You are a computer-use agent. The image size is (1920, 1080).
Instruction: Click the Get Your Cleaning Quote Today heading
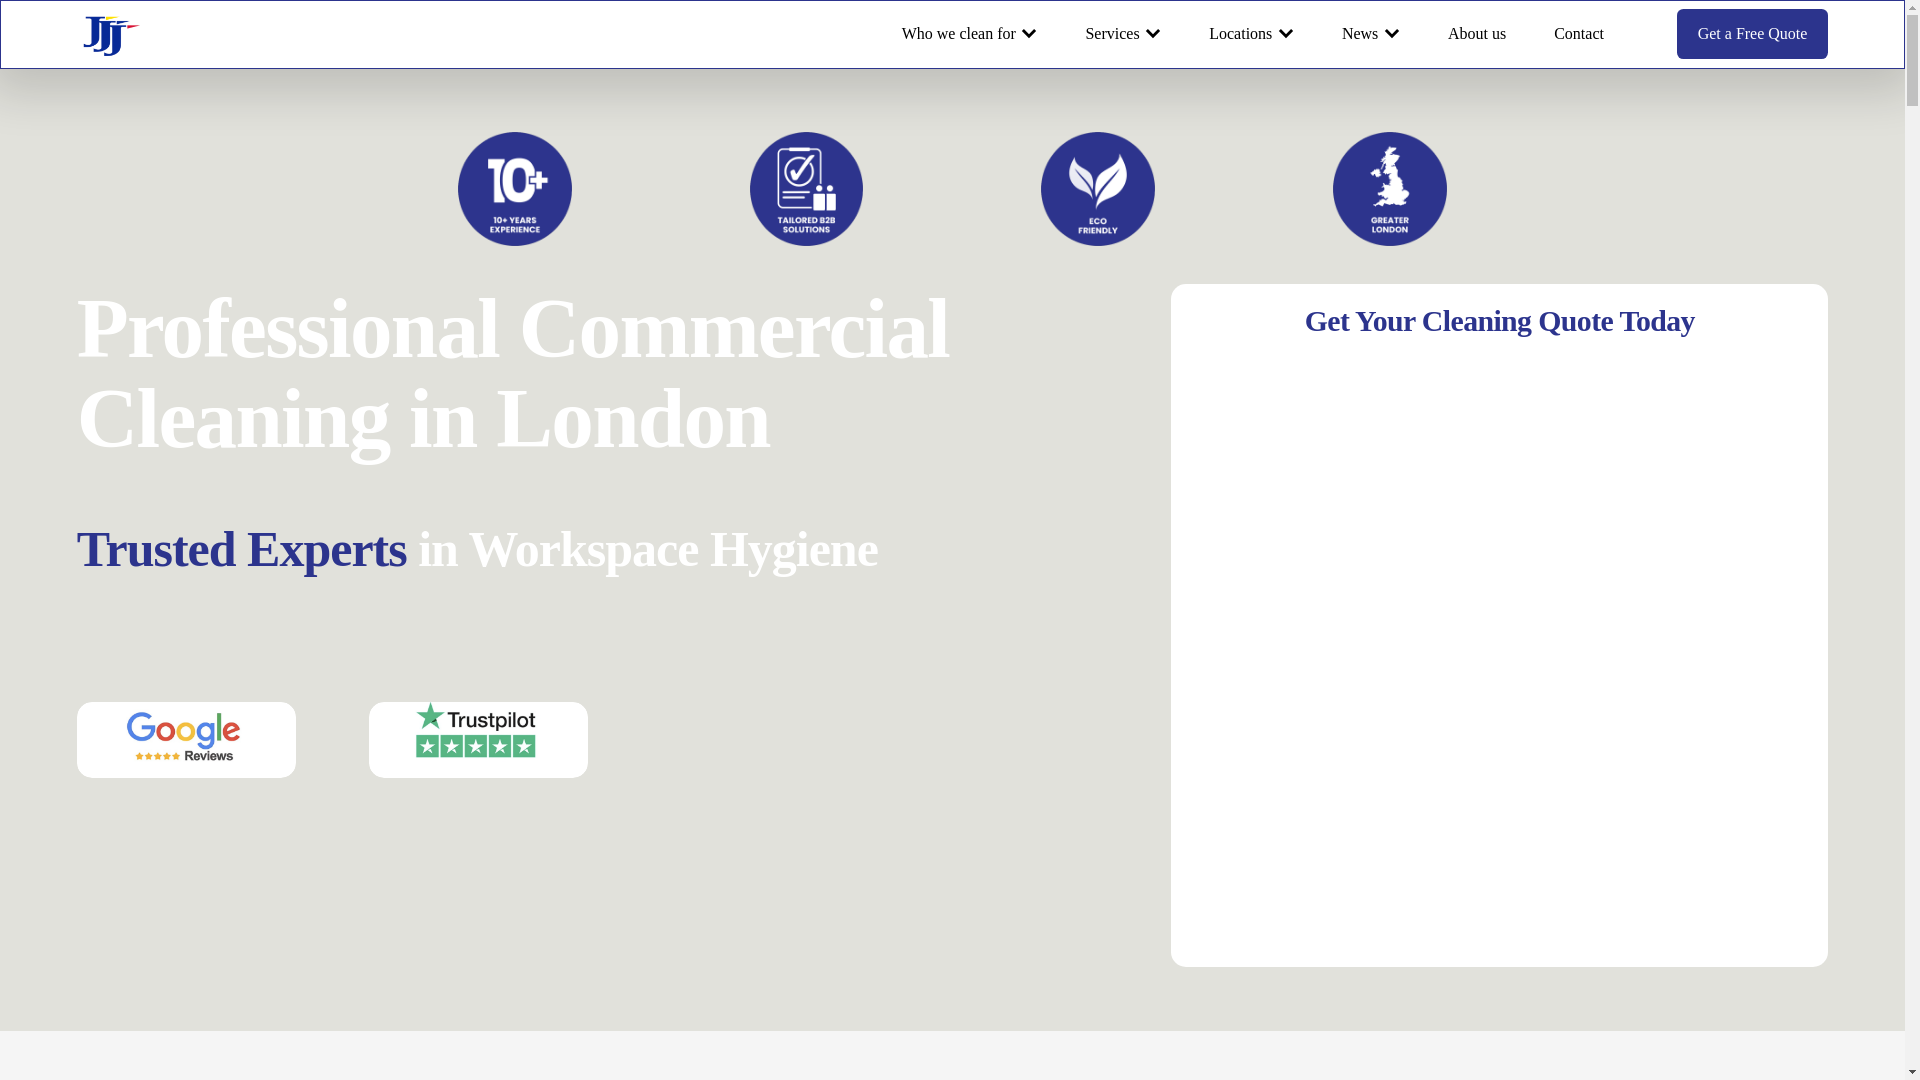[1499, 321]
